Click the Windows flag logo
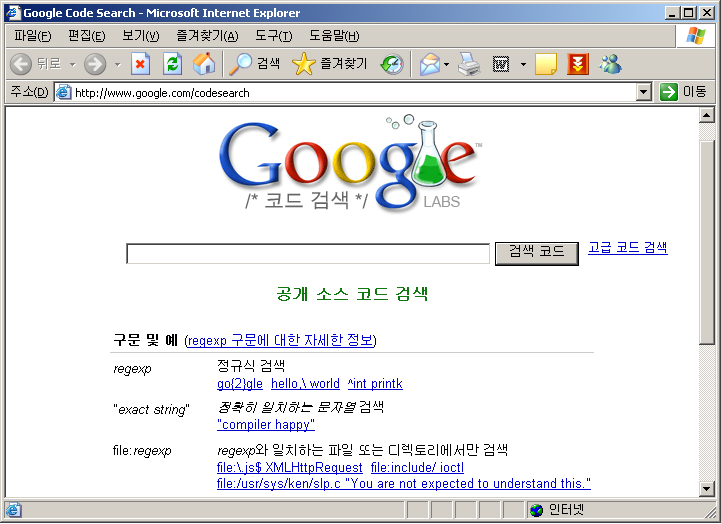The width and height of the screenshot is (721, 524). click(695, 36)
